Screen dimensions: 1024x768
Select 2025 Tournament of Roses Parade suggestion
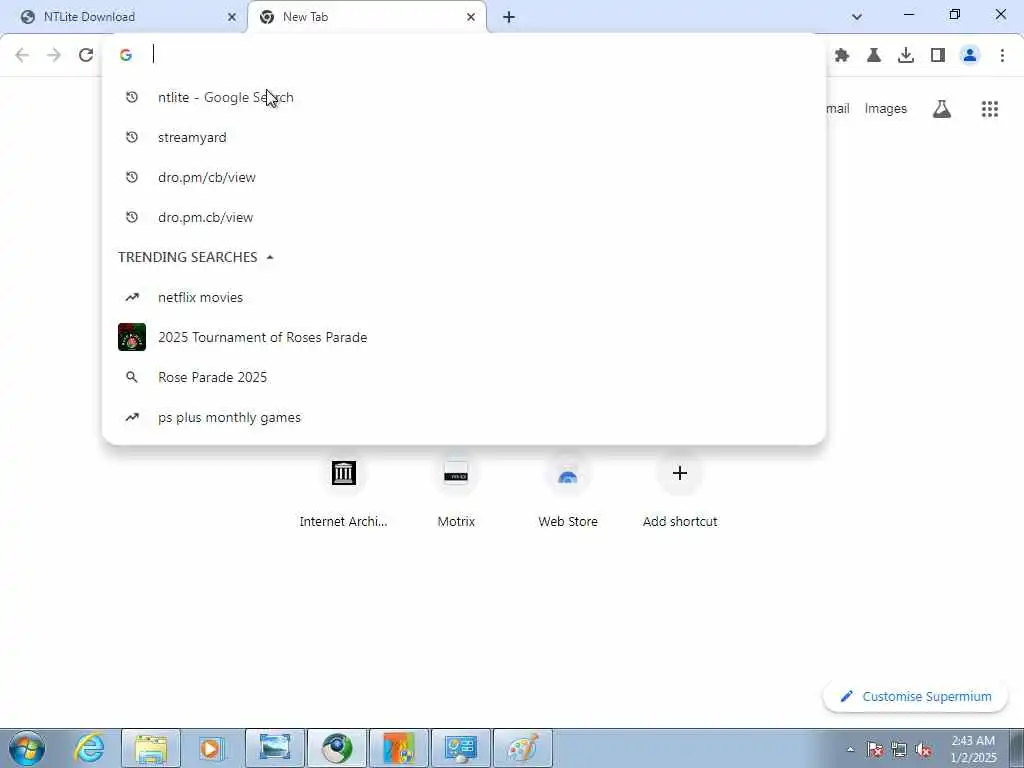(x=464, y=337)
